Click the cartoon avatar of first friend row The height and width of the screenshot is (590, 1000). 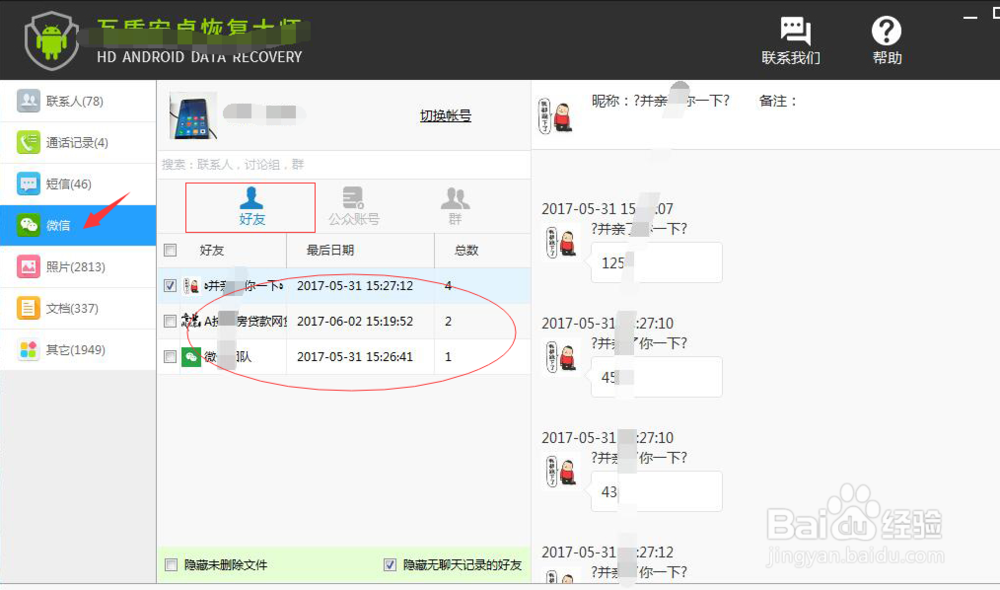point(191,285)
